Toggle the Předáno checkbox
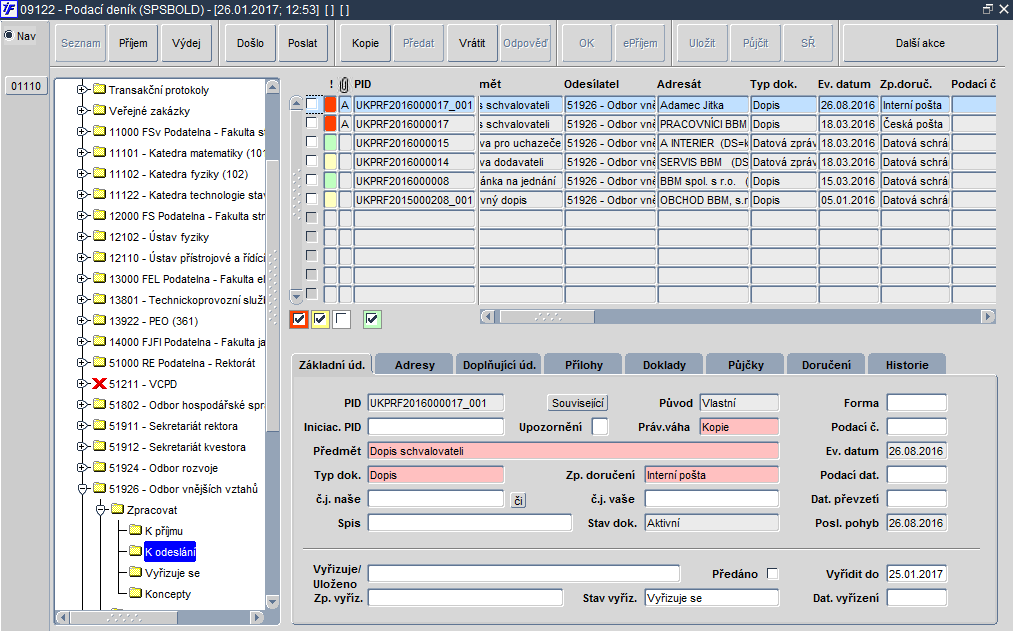1013x631 pixels. point(772,573)
